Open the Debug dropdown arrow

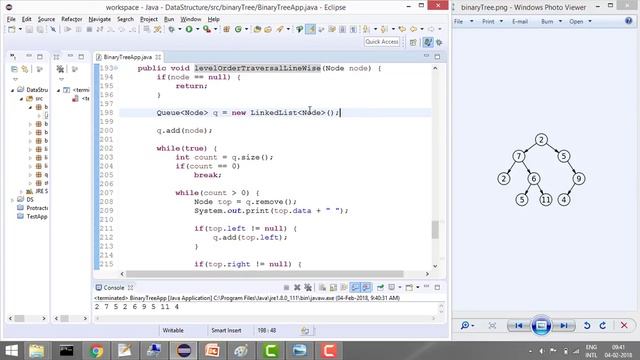[180, 29]
